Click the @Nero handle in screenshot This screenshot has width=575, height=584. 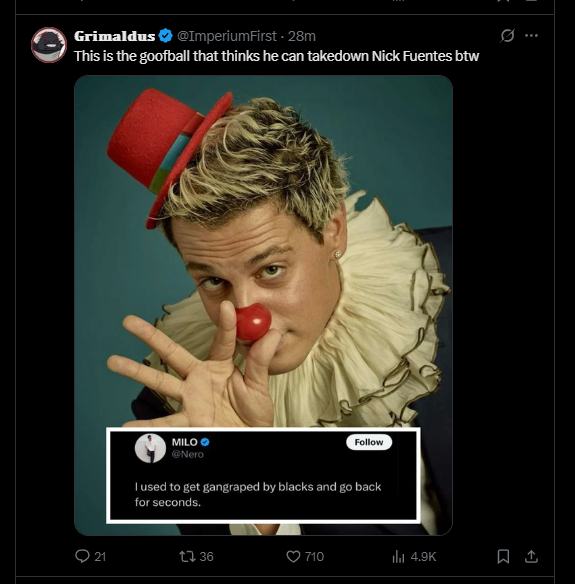point(188,454)
